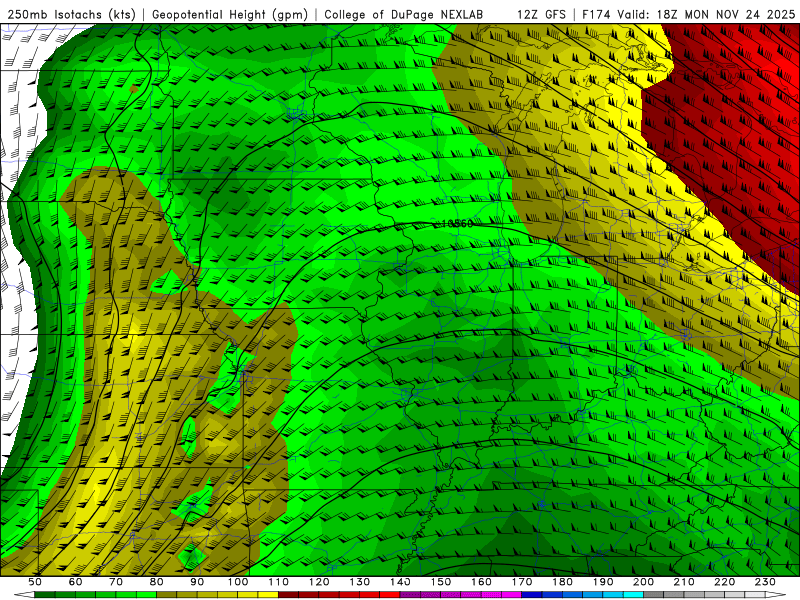Image resolution: width=800 pixels, height=600 pixels.
Task: Click the cyan swatch left of 200
Action: pos(633,594)
